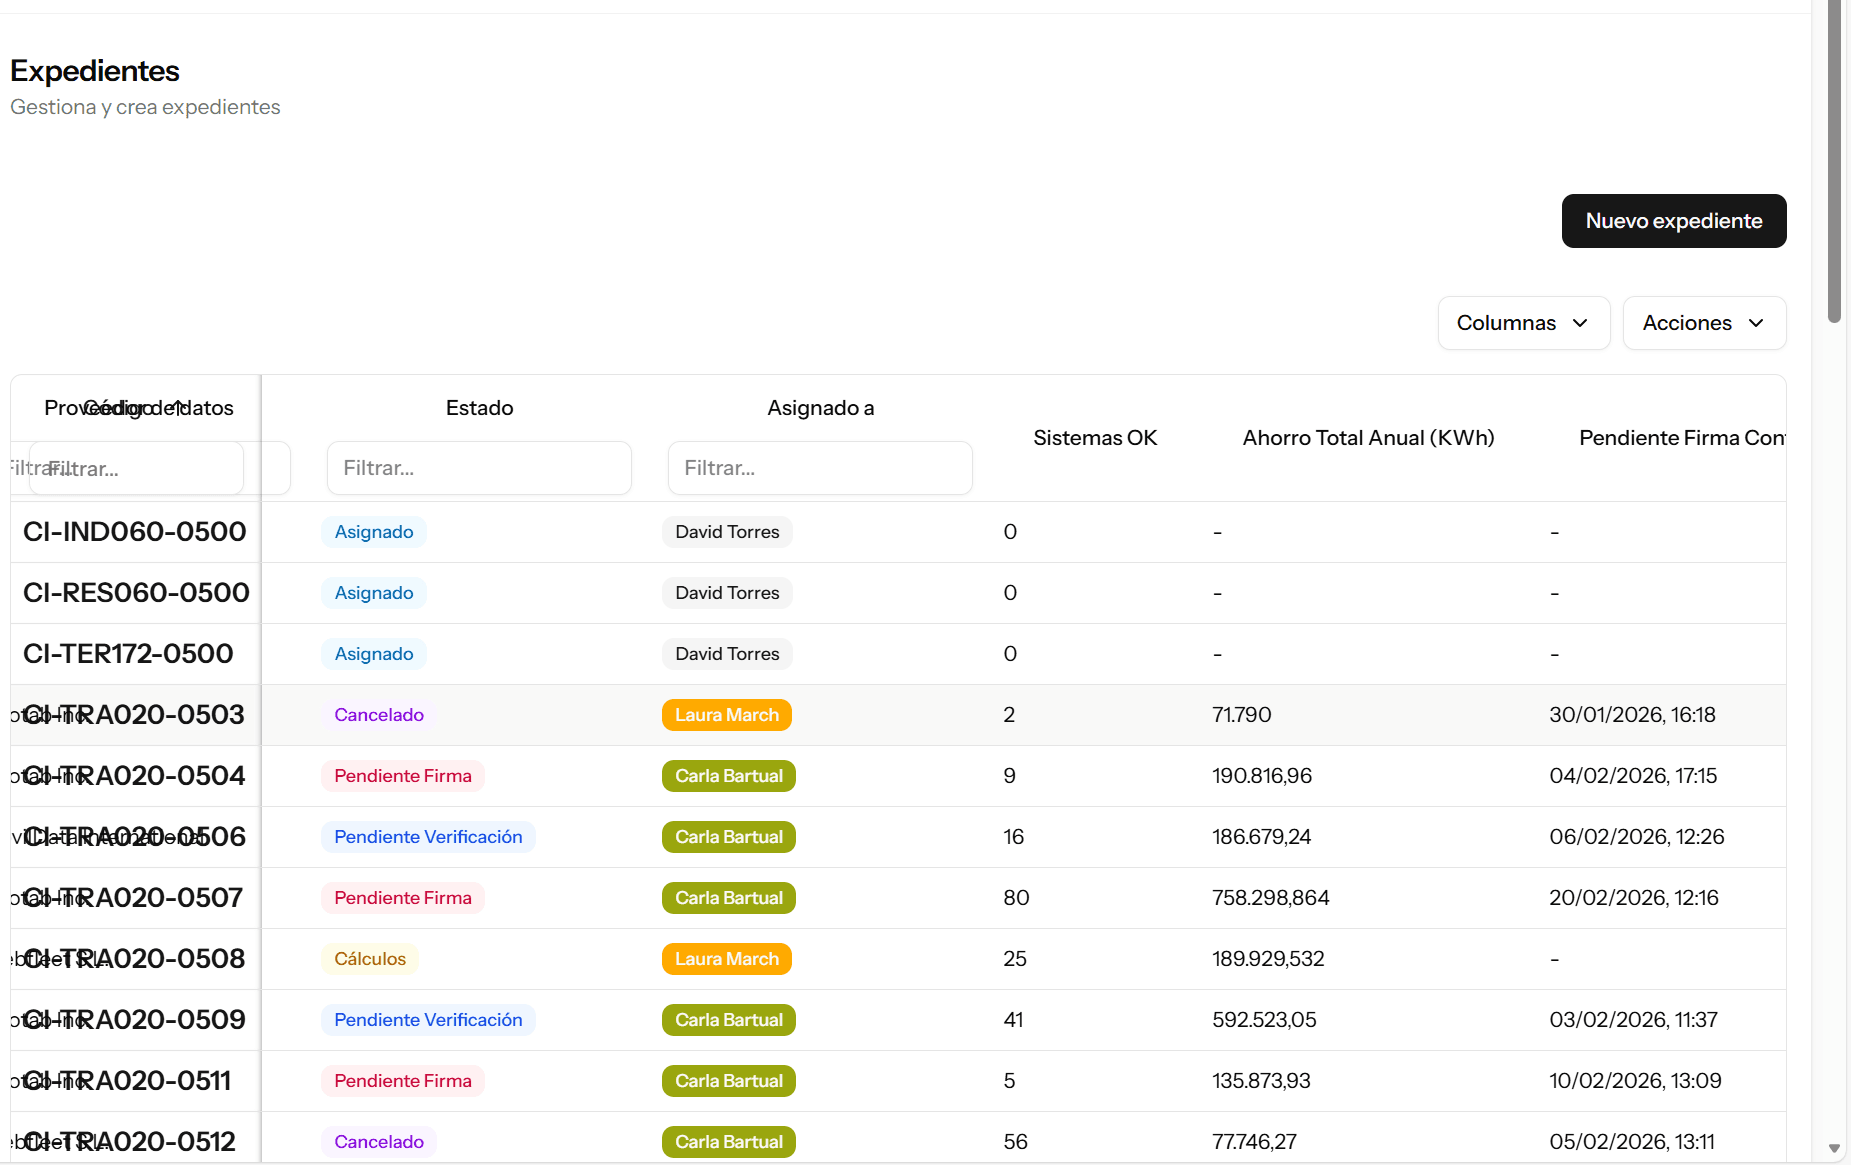Click the Nuevo expediente button
Screen dimensions: 1851x1165
1673,221
